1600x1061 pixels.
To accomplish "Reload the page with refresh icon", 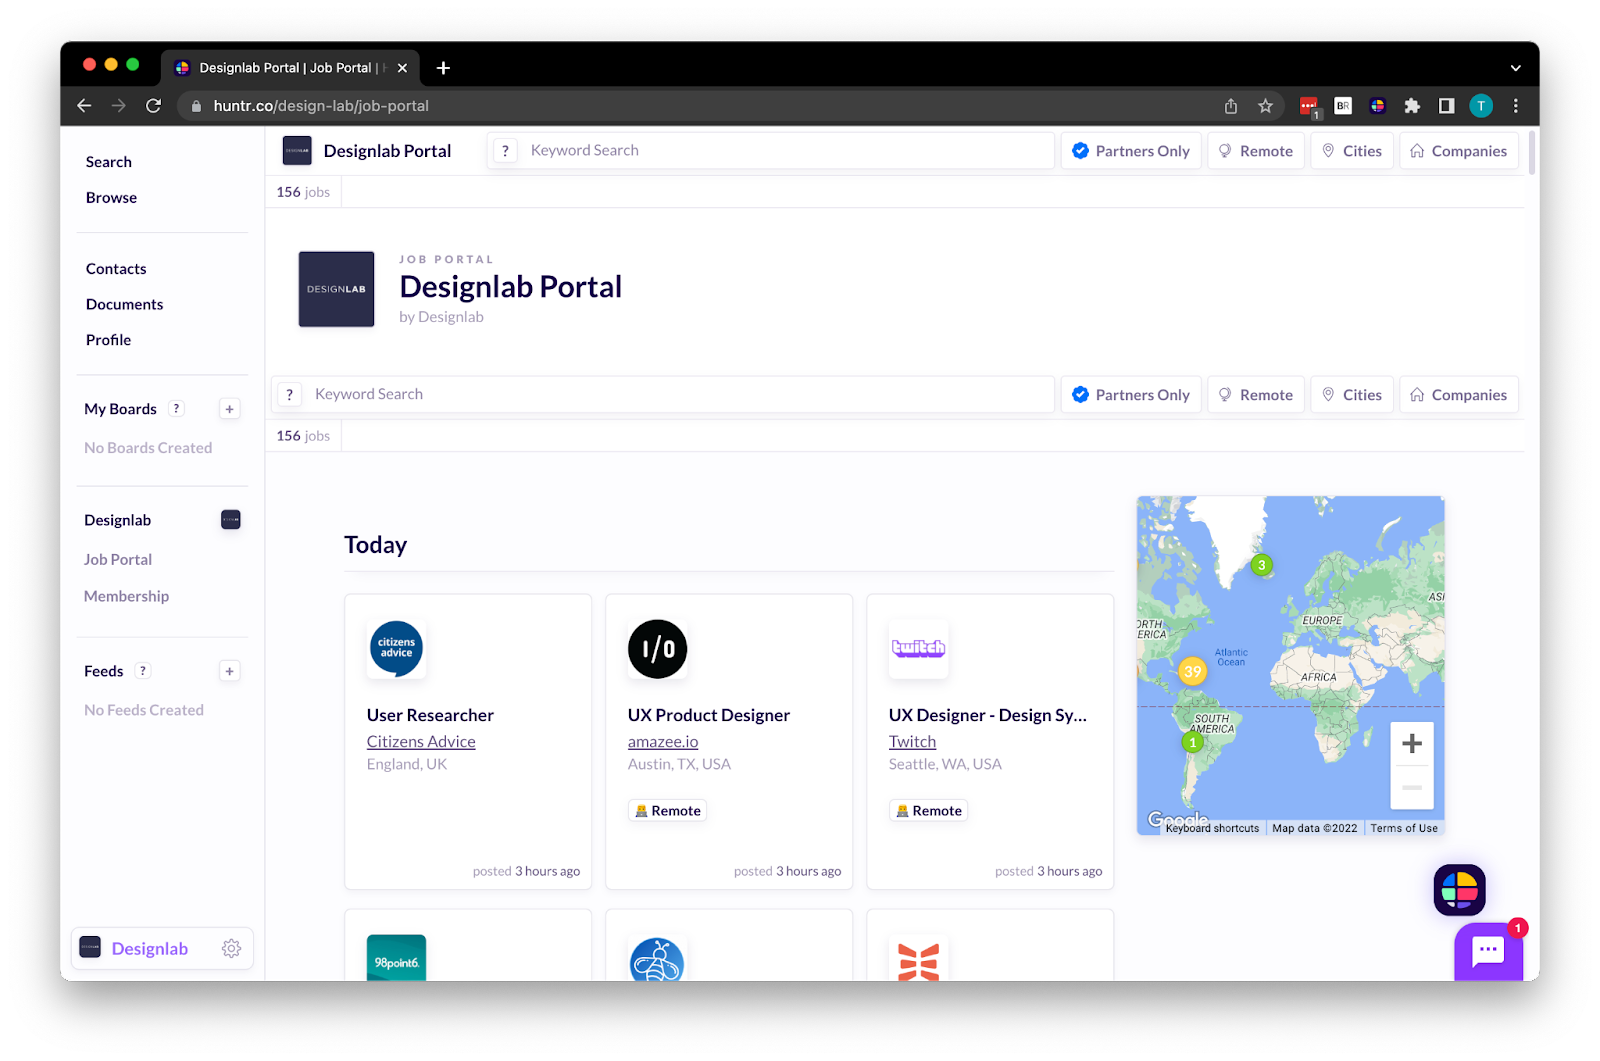I will tap(153, 106).
